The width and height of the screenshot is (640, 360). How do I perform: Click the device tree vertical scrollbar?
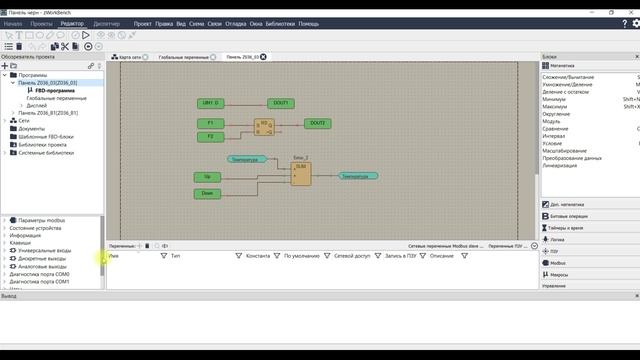pyautogui.click(x=102, y=247)
